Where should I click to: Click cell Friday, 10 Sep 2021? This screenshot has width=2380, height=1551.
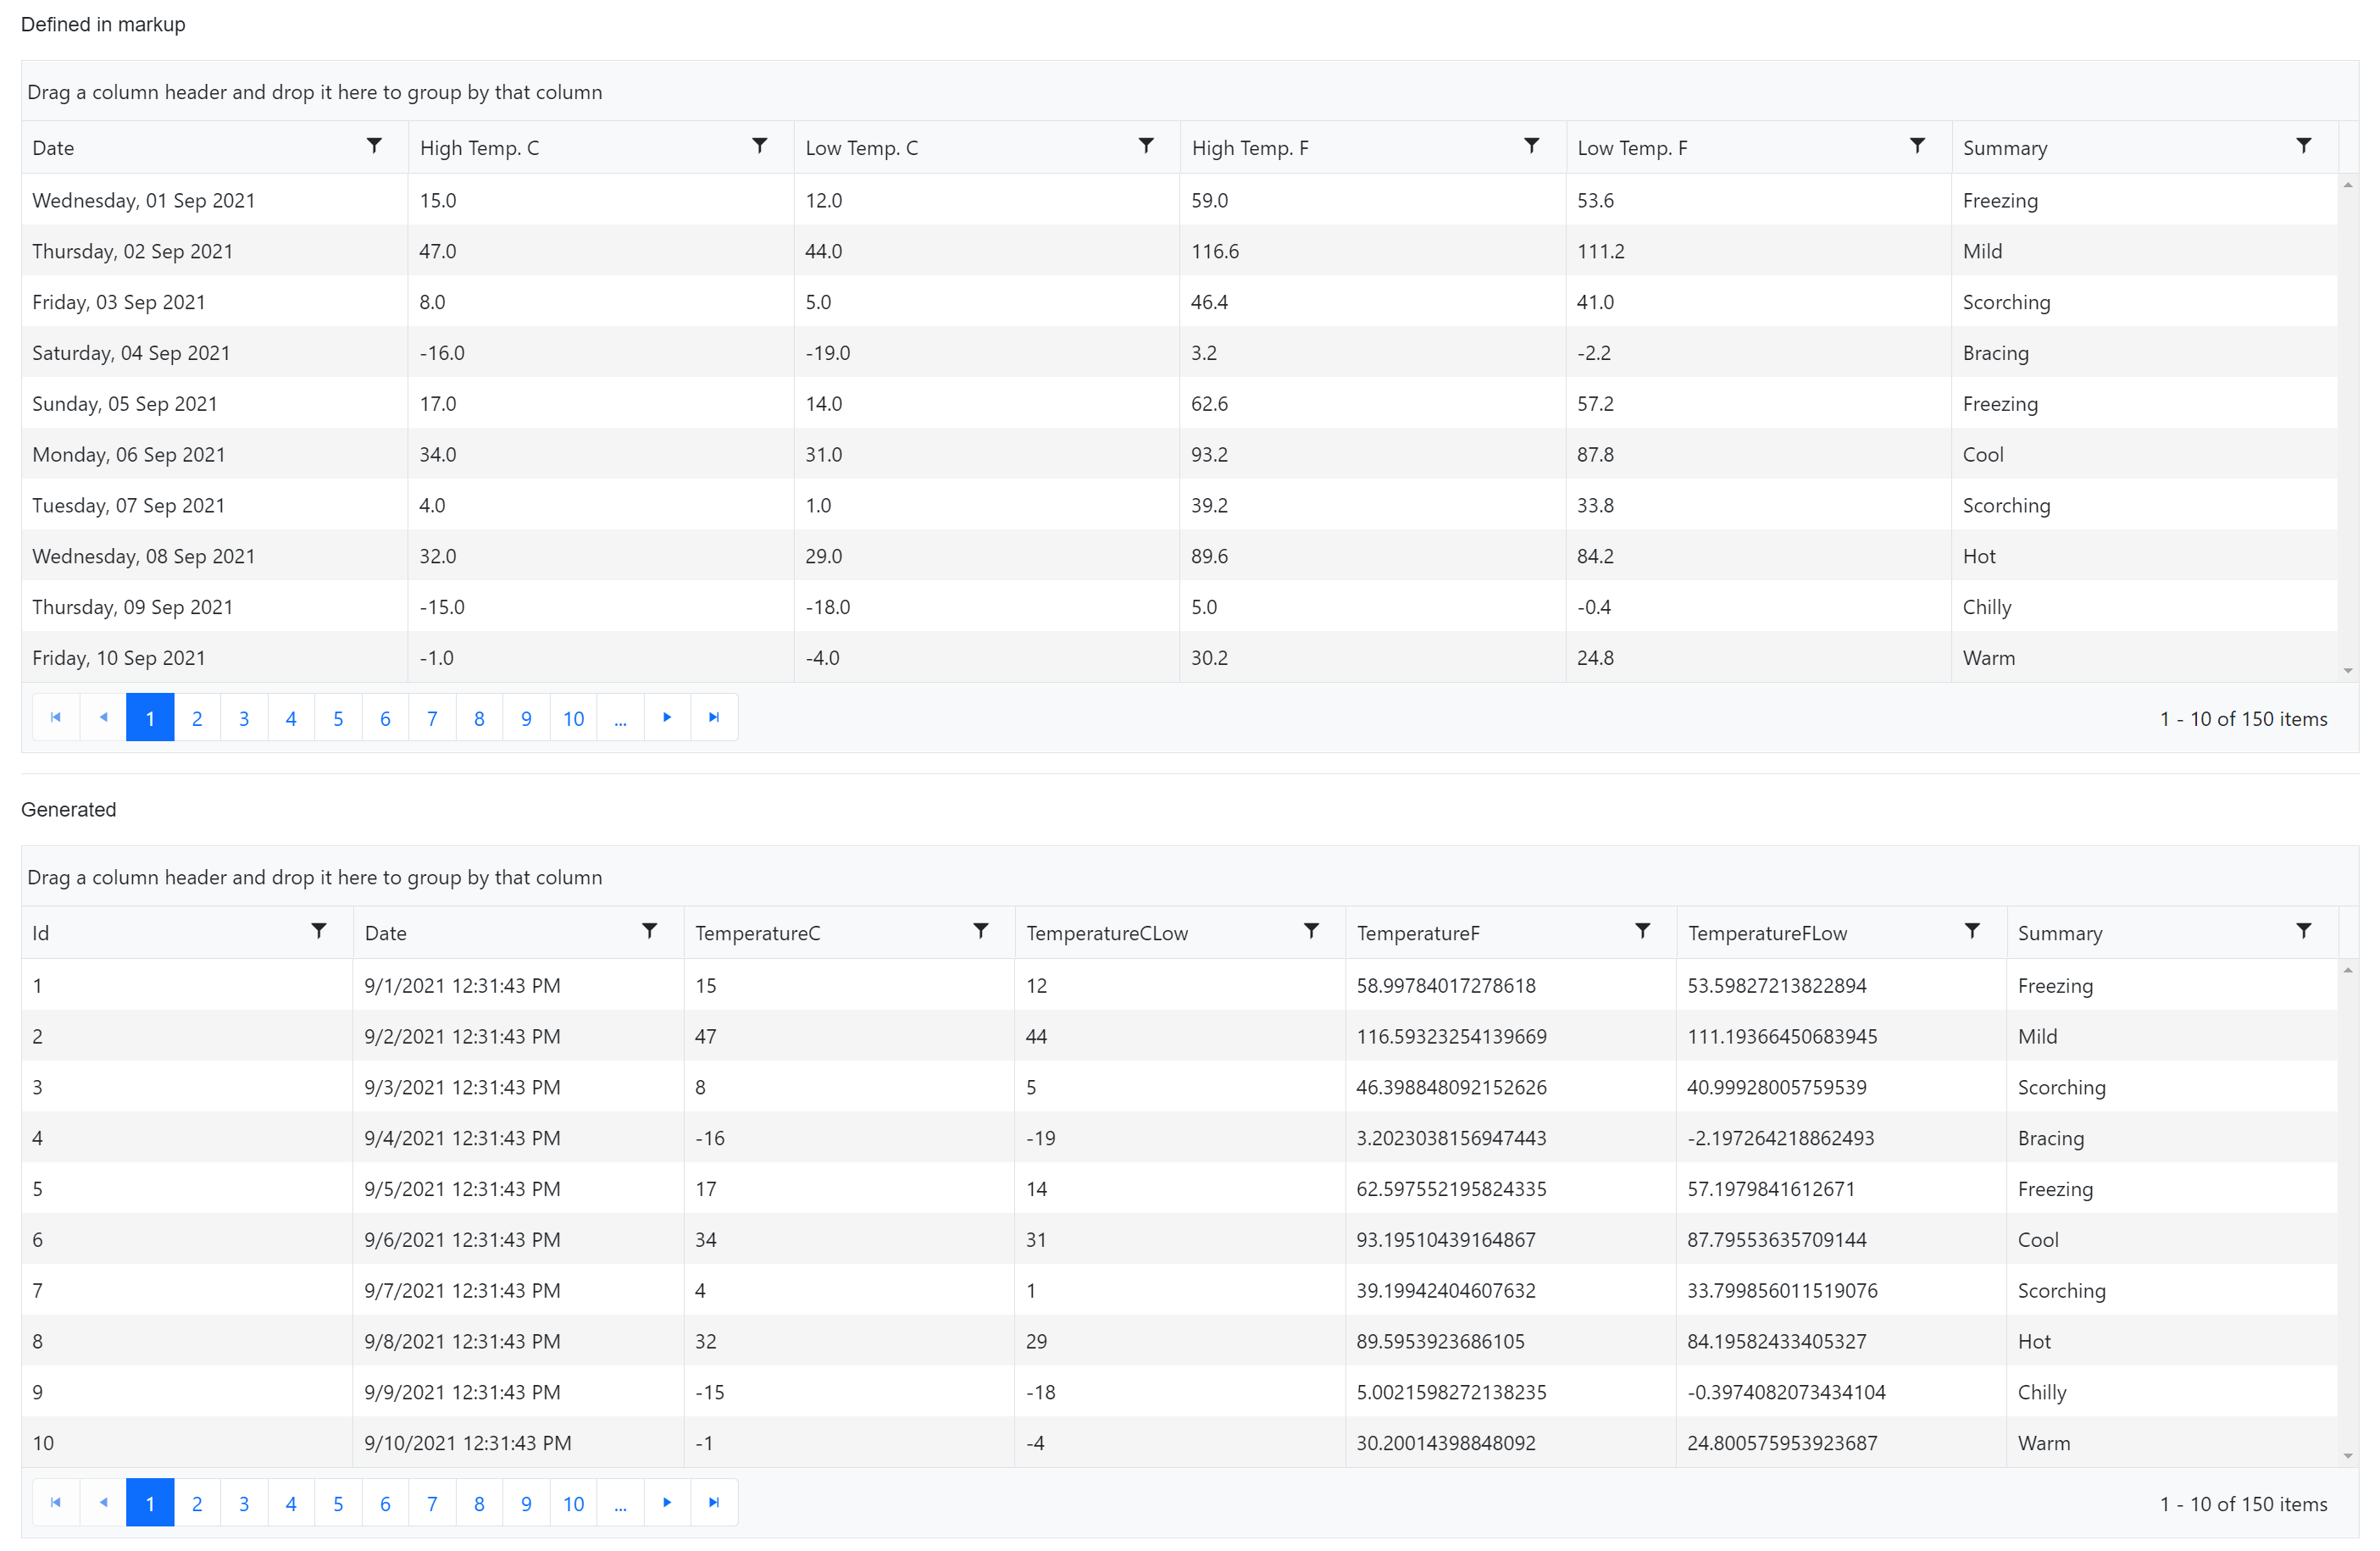(215, 657)
